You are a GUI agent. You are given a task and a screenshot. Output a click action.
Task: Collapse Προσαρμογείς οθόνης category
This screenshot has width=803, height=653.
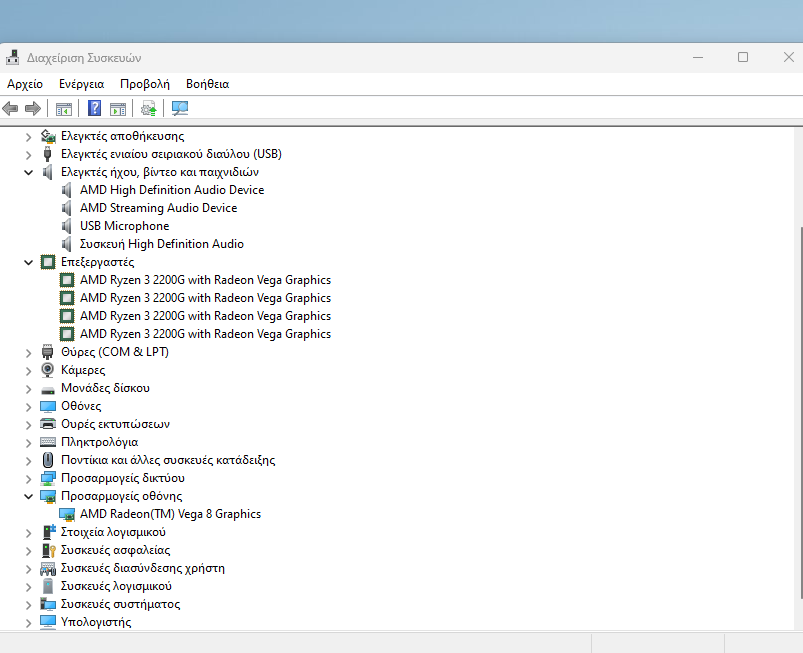[x=29, y=496]
